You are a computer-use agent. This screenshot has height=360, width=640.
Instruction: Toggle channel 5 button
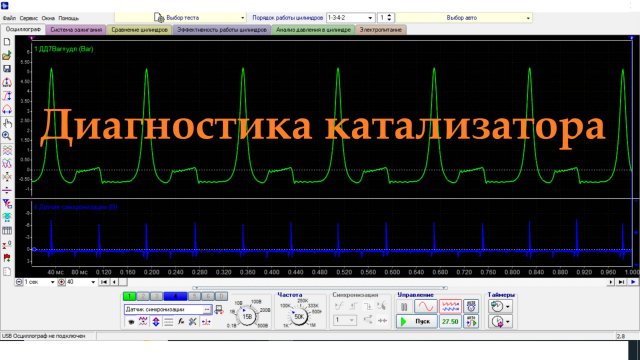195,296
